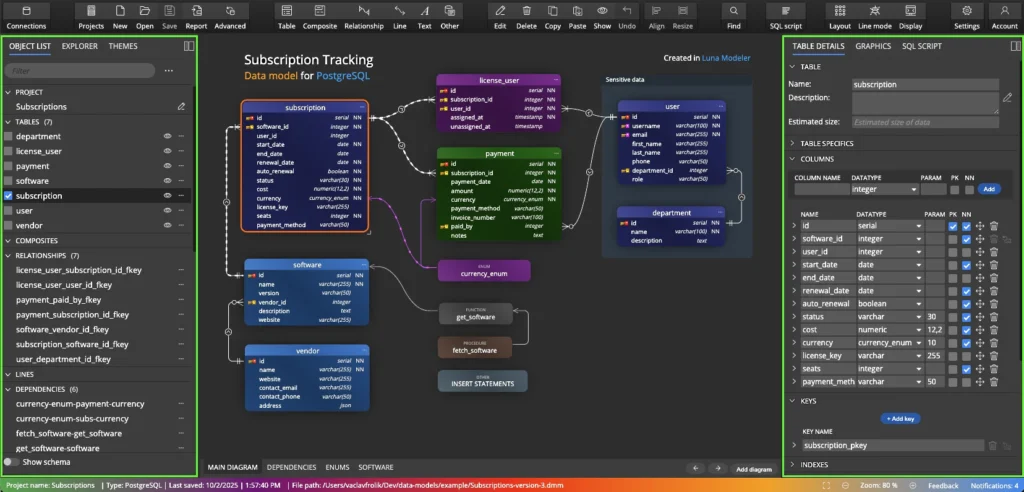Edit the Subscriptions project with pencil icon
Screen dimensions: 1024x492
tap(181, 106)
